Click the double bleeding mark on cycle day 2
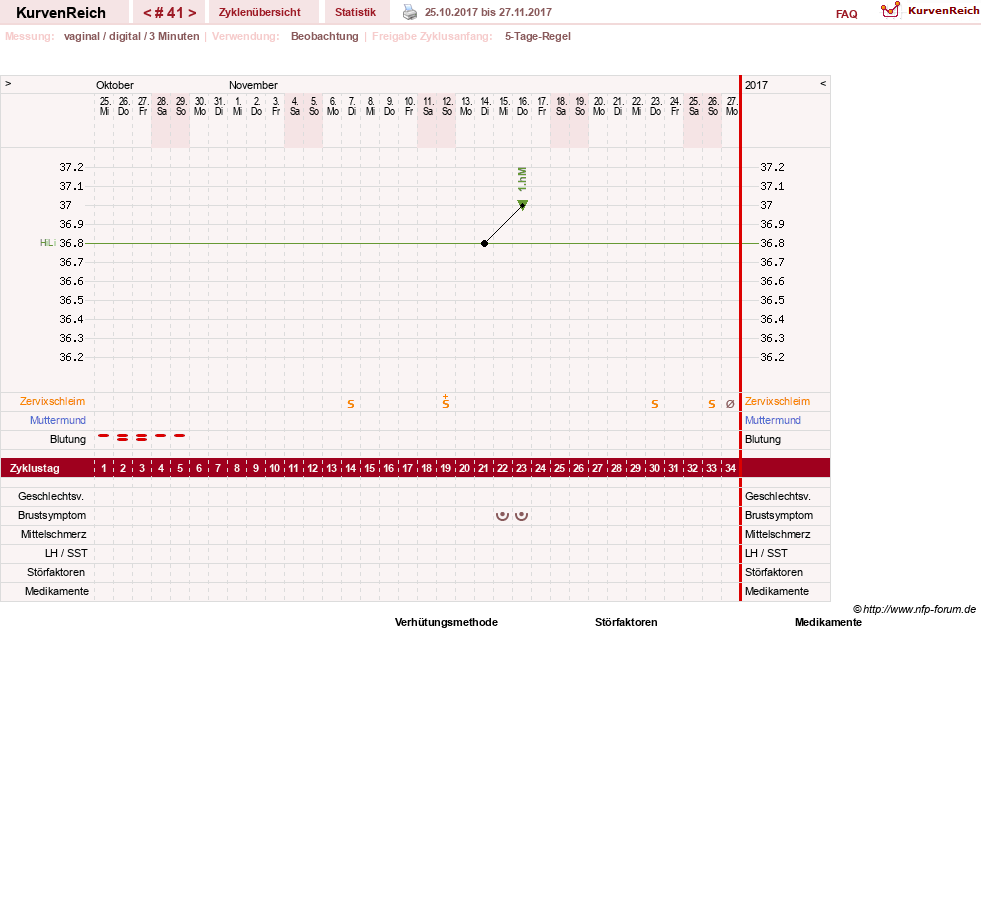This screenshot has width=981, height=901. [123, 438]
